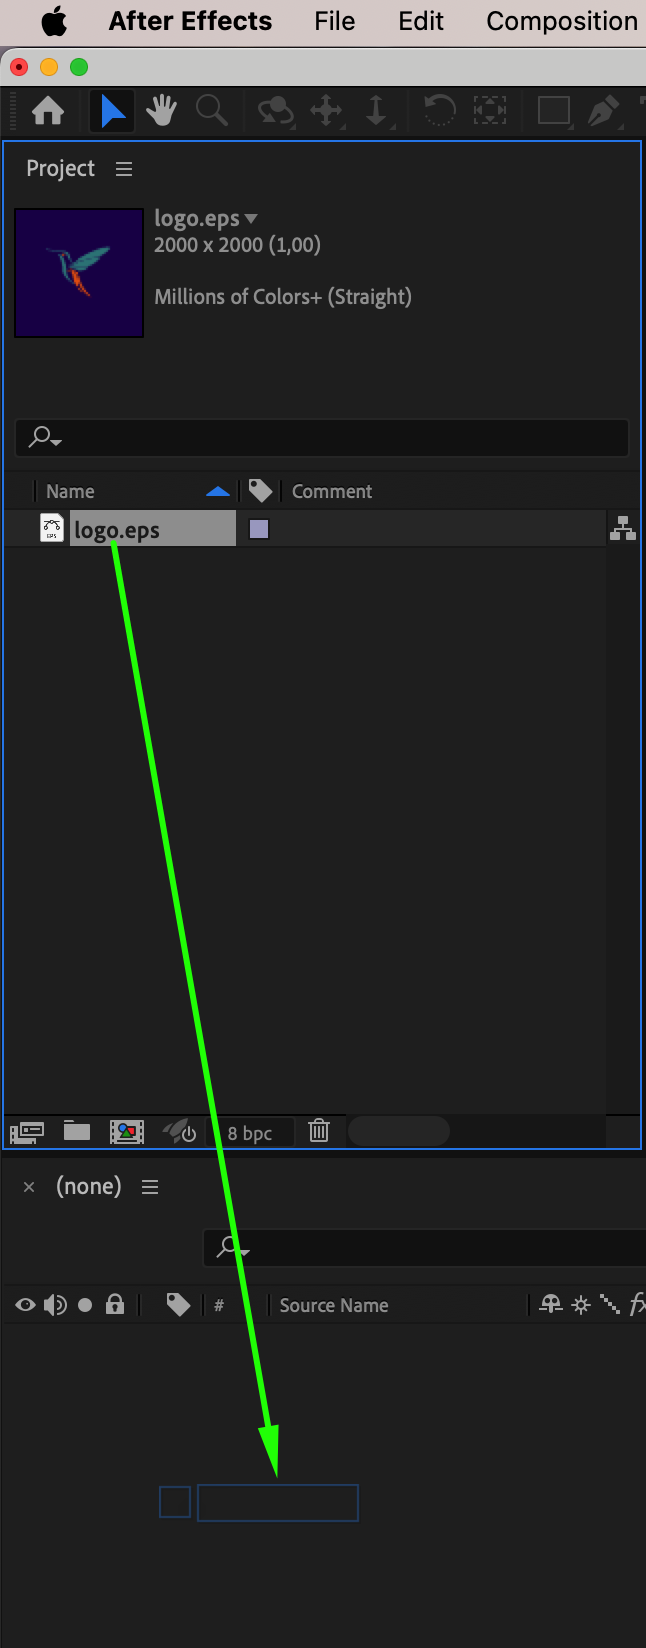The image size is (646, 1648).
Task: Open the Project panel hamburger menu
Action: [124, 169]
